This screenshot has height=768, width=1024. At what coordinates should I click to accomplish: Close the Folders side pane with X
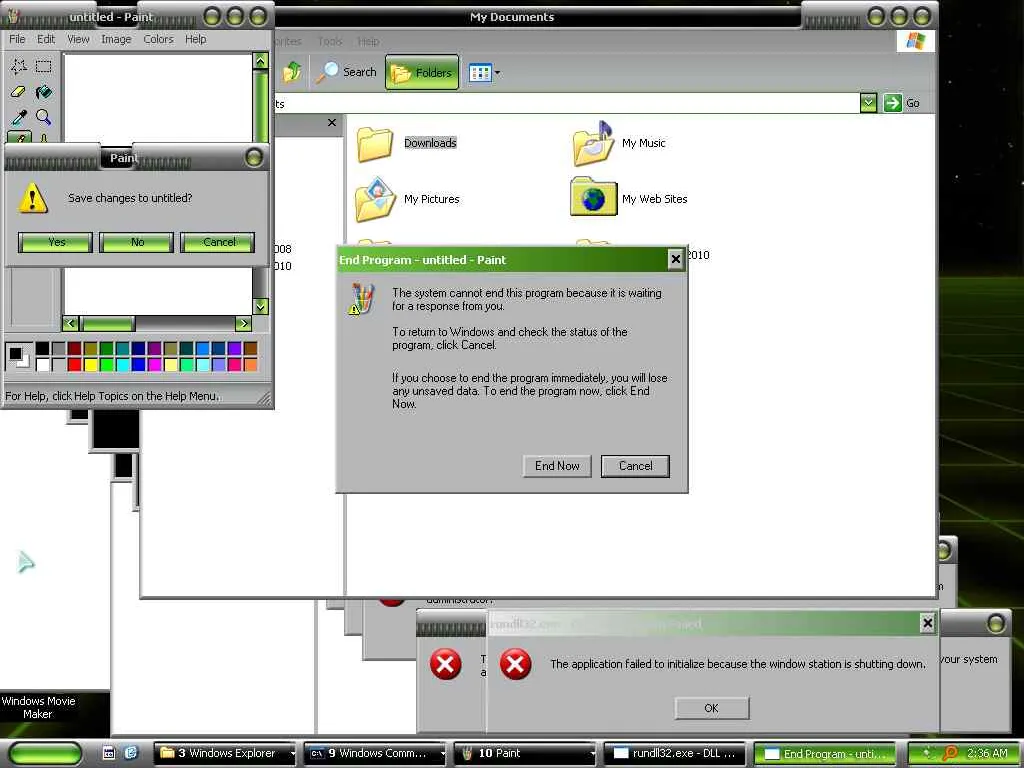332,122
